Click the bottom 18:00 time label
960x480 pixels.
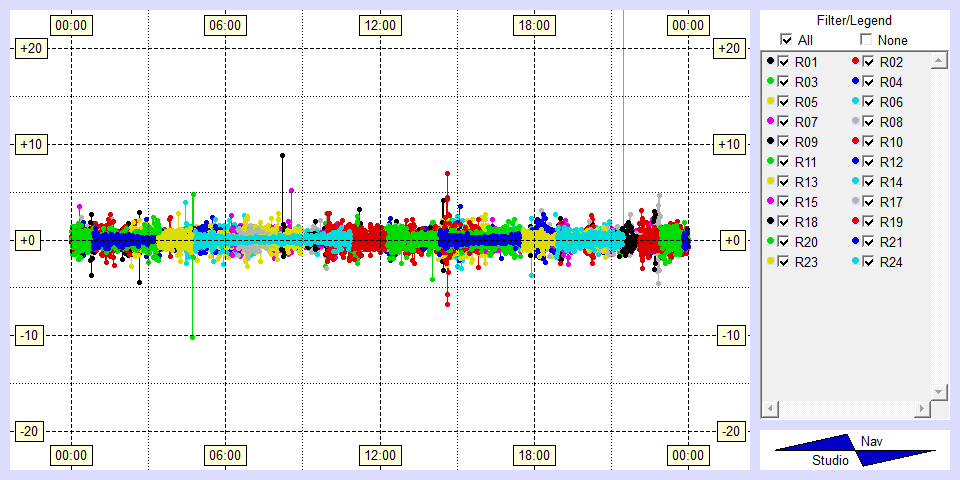tap(533, 456)
